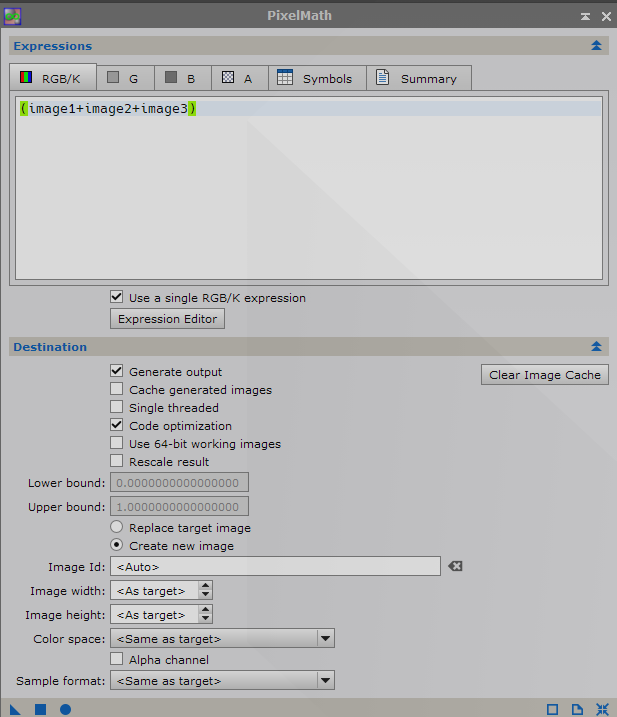Open the Expression Editor
Viewport: 617px width, 717px height.
[x=167, y=319]
